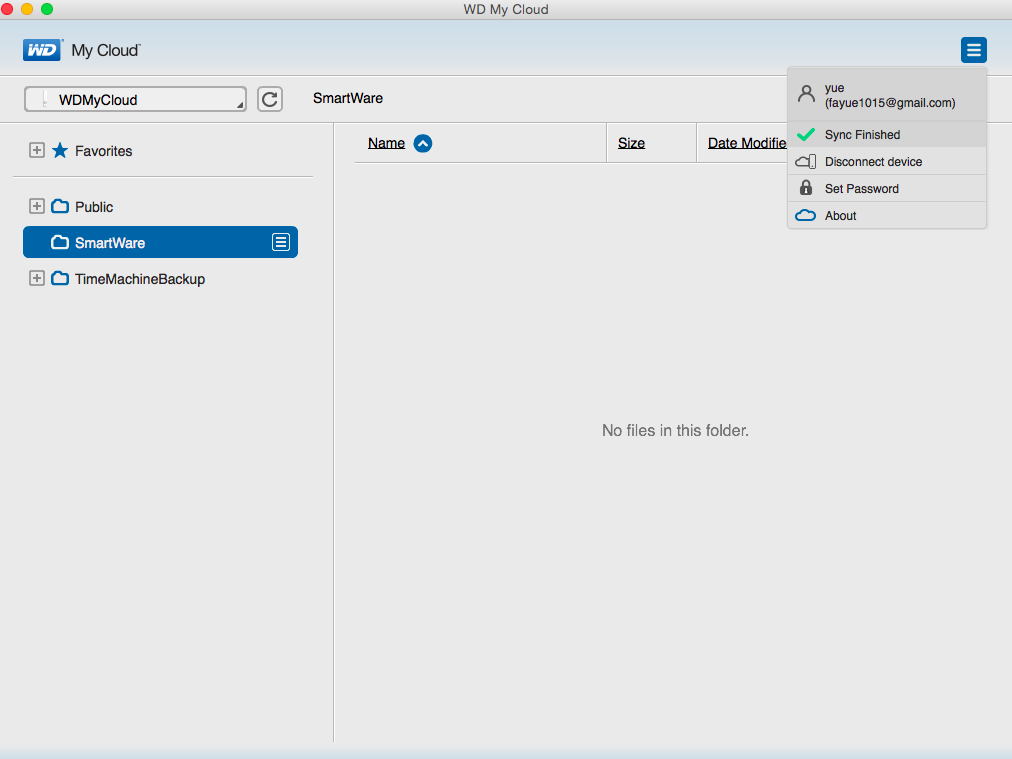Click the disconnect device cloud icon

[805, 161]
